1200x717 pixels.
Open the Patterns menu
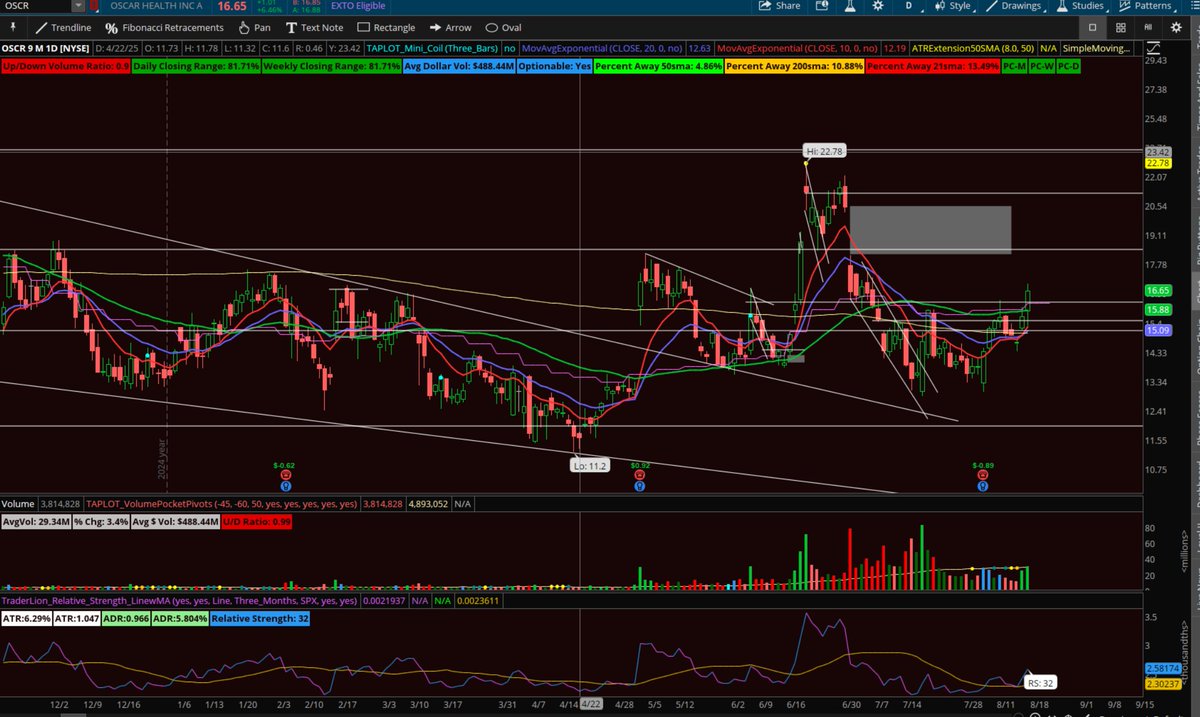coord(1146,6)
